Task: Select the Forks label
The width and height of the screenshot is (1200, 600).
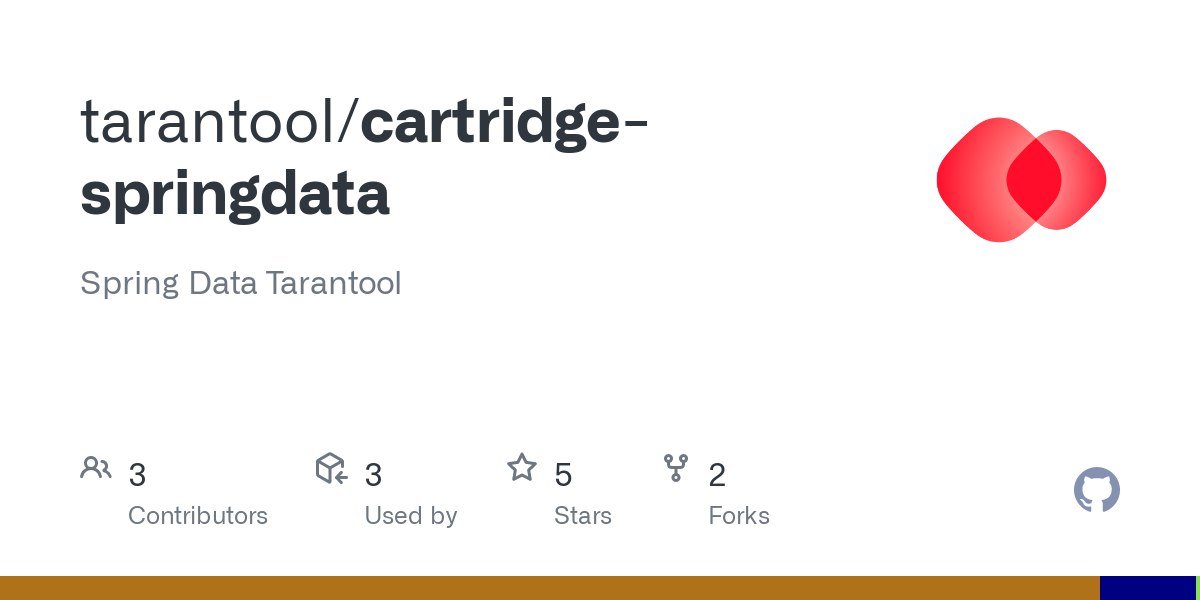Action: tap(739, 516)
